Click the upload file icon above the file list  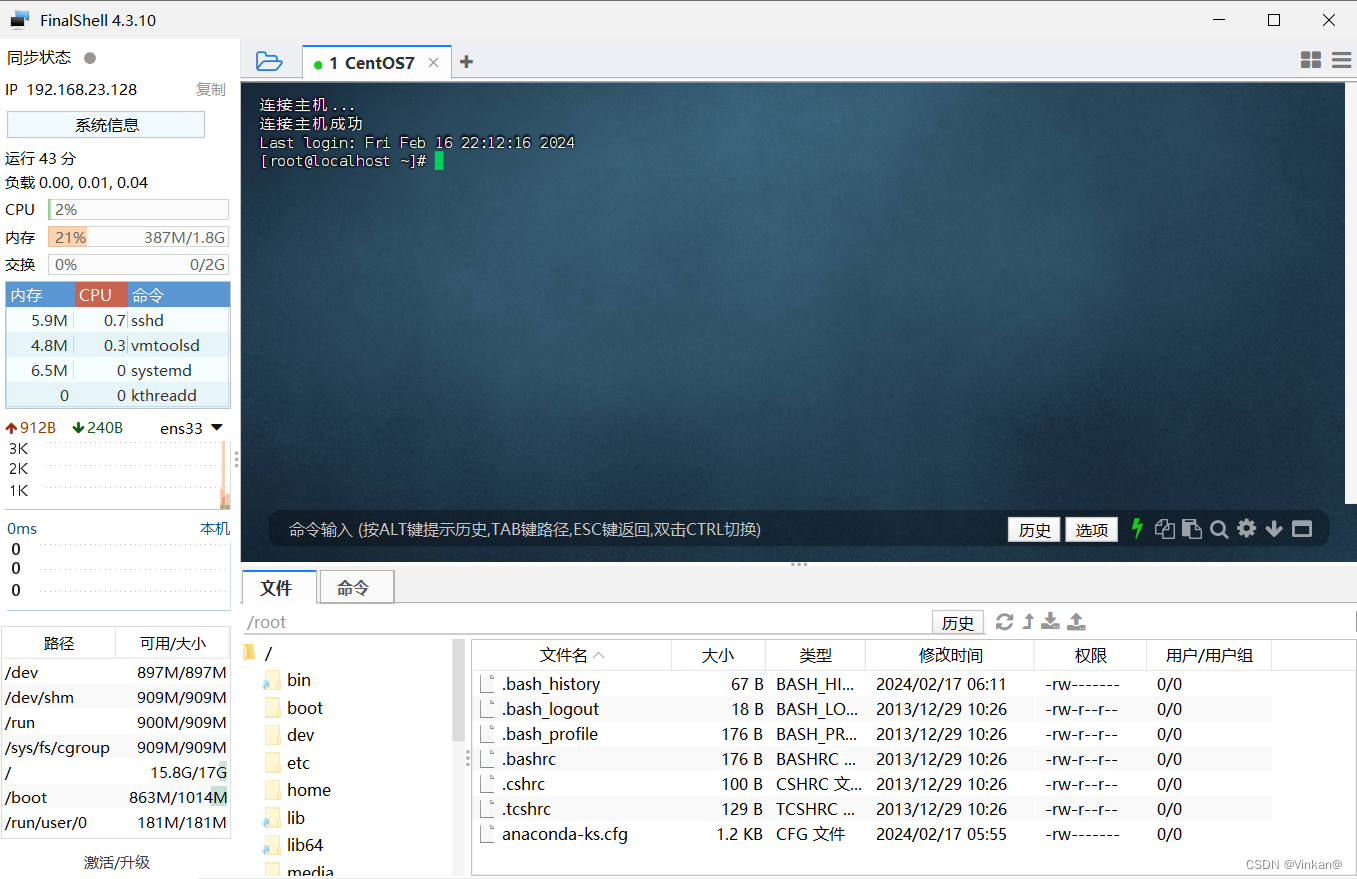(x=1076, y=621)
